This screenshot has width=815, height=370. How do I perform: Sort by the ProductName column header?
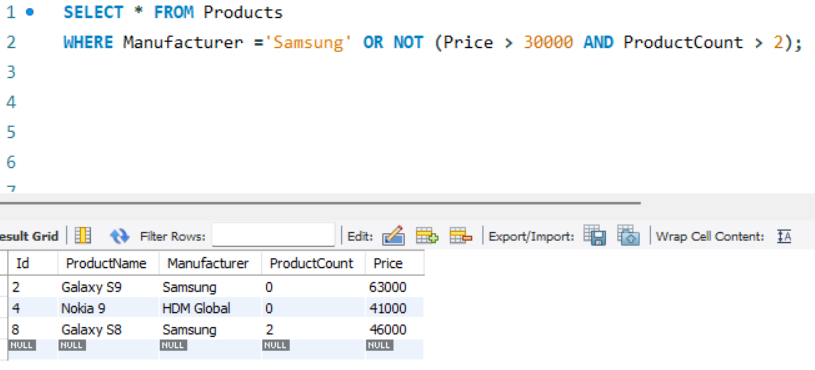pyautogui.click(x=108, y=263)
